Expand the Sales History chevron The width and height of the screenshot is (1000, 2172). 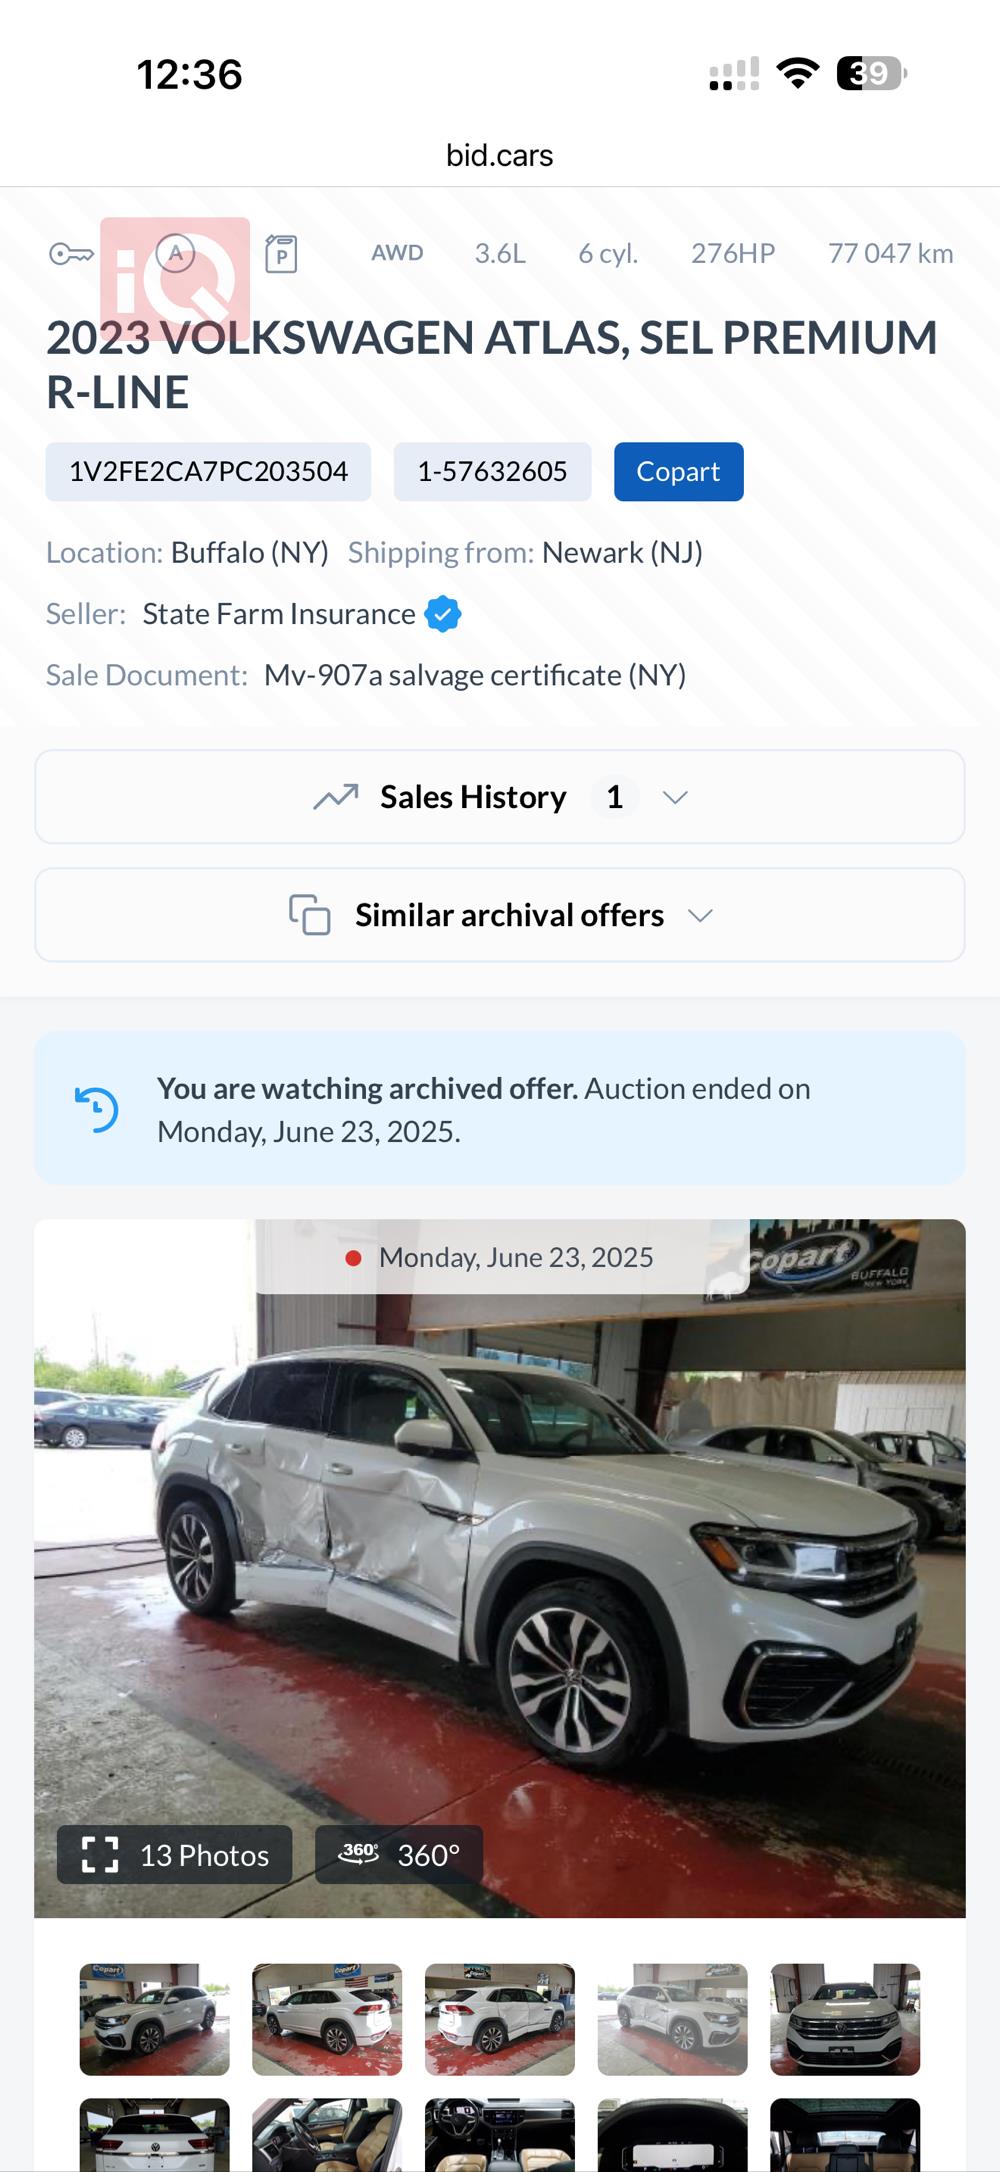point(676,797)
